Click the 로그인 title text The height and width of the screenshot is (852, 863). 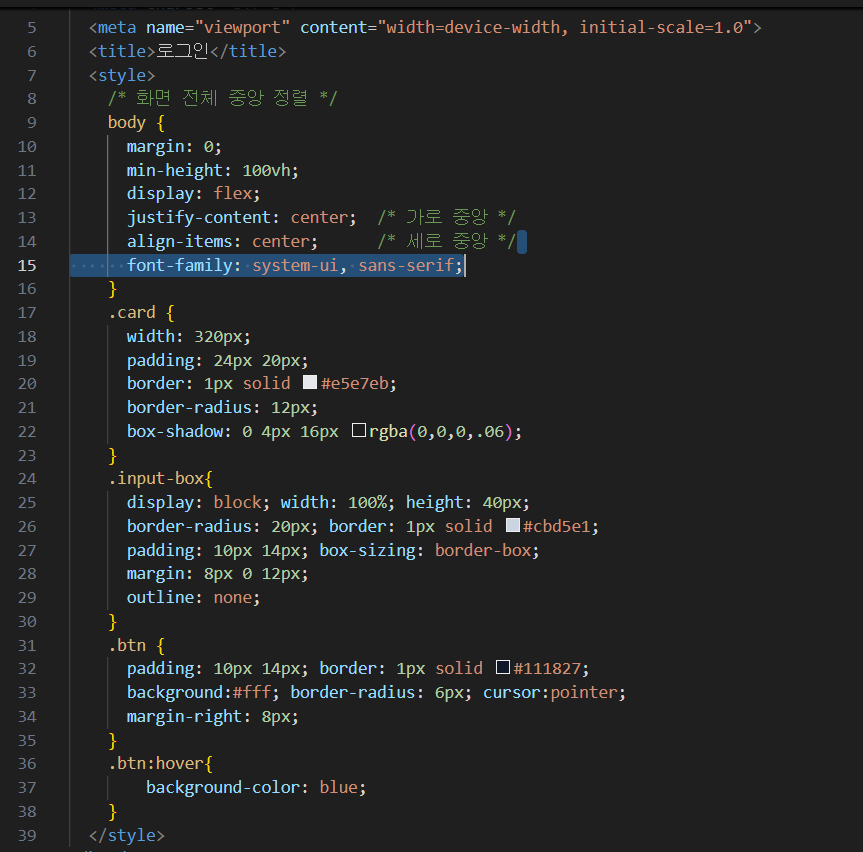(180, 51)
